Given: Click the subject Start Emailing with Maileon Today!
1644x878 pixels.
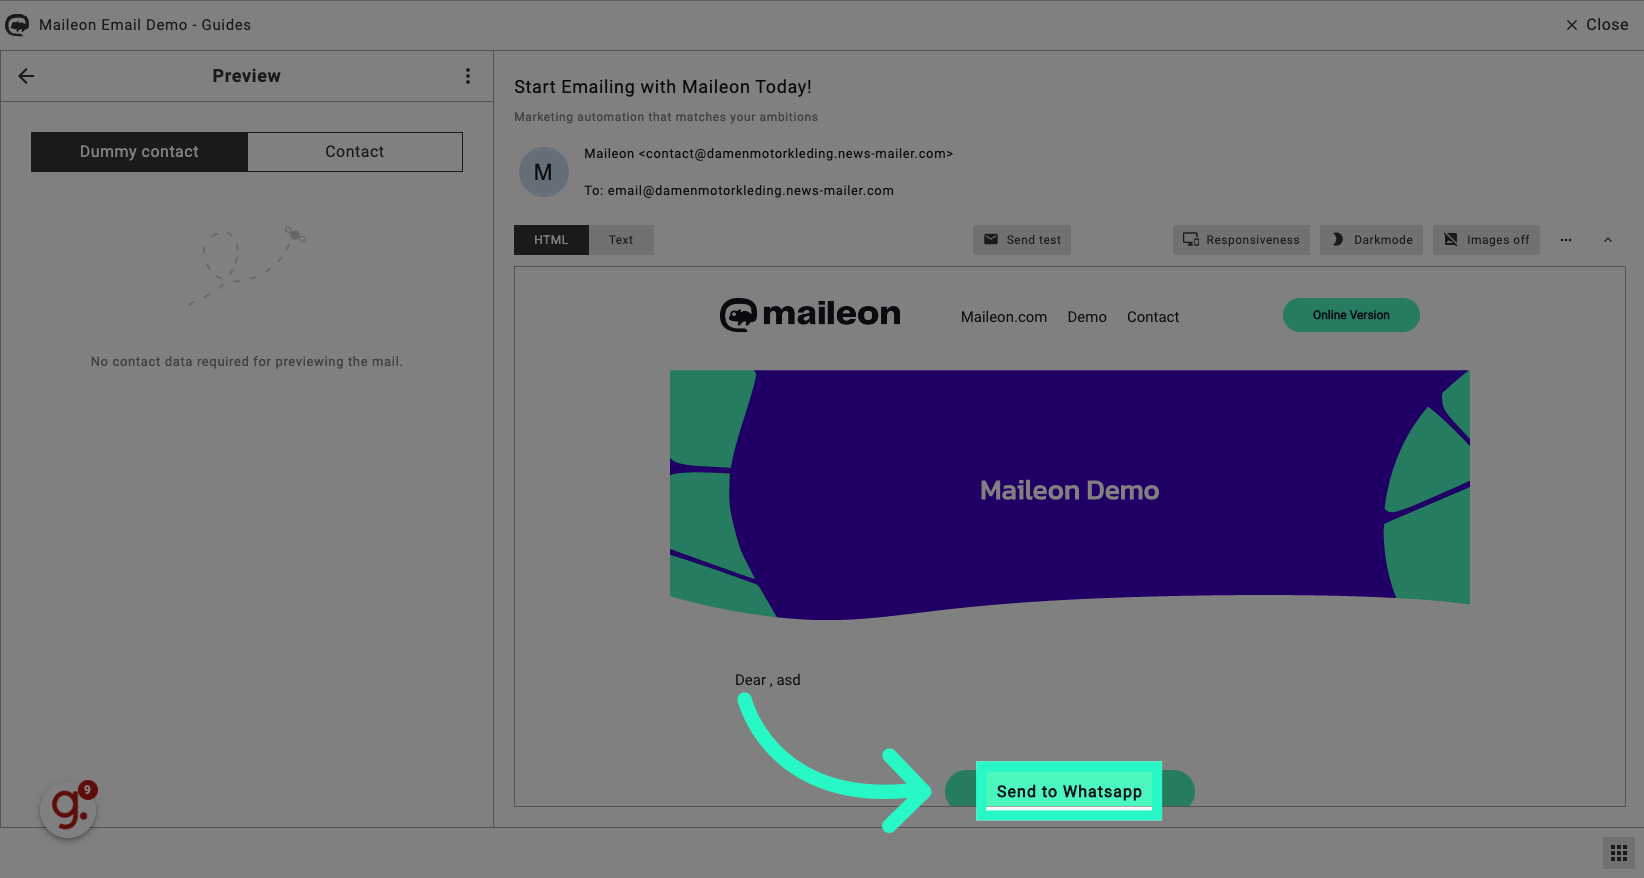Looking at the screenshot, I should tap(663, 87).
